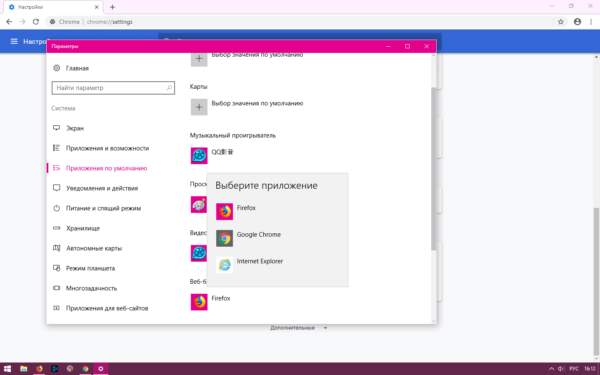Open File Explorer from the taskbar
This screenshot has height=375, width=600.
click(23, 368)
